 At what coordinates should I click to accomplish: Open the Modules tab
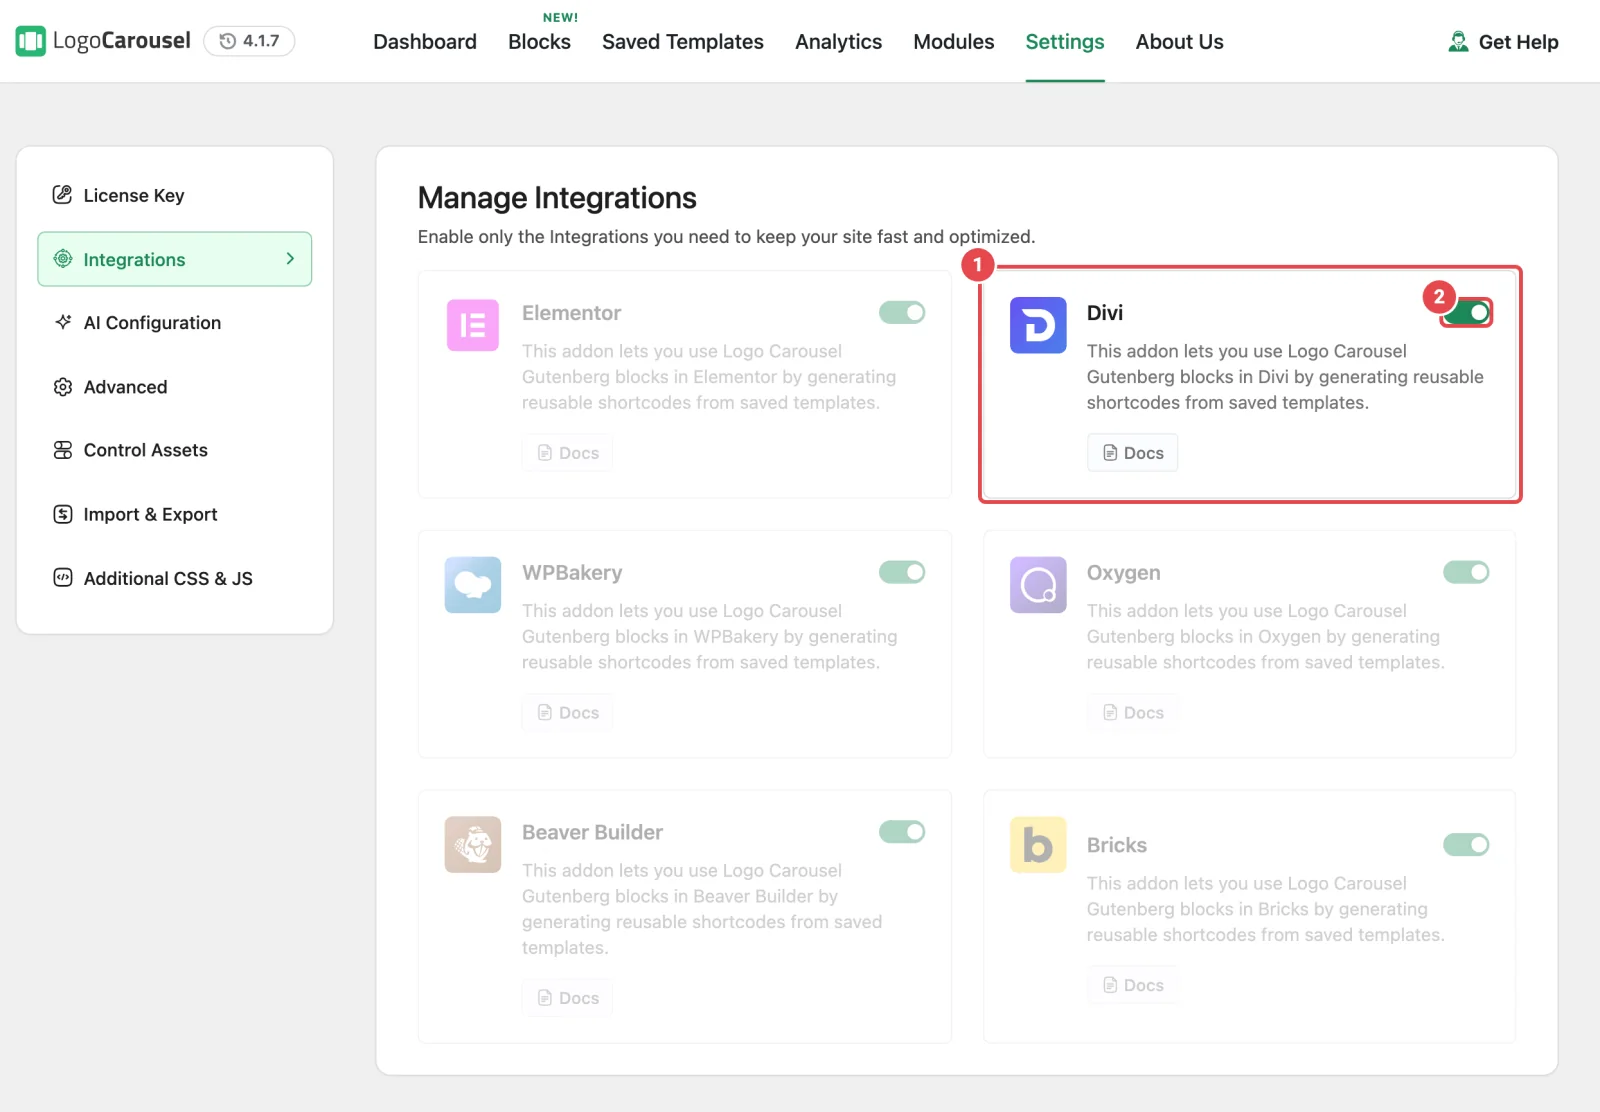954,42
